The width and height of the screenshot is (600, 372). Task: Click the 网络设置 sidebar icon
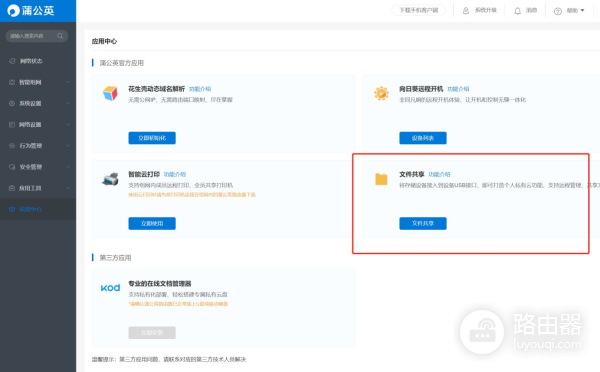pos(12,124)
